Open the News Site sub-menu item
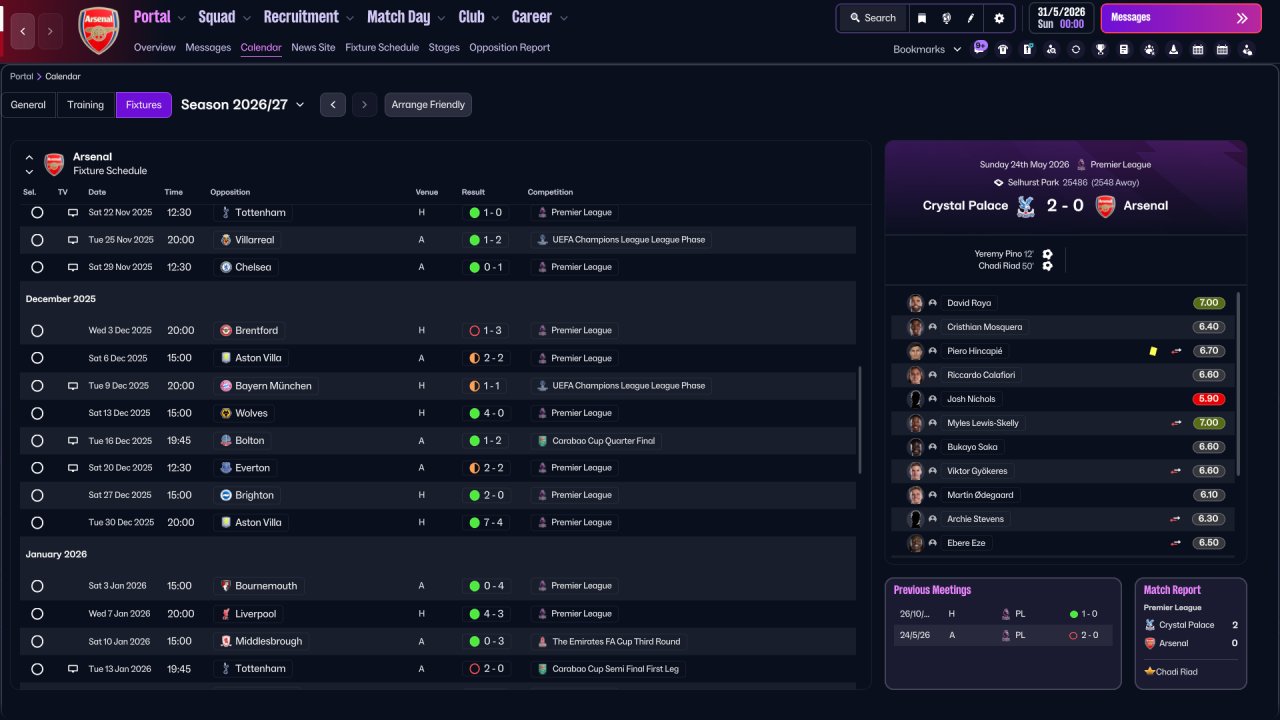The height and width of the screenshot is (720, 1280). coord(313,47)
